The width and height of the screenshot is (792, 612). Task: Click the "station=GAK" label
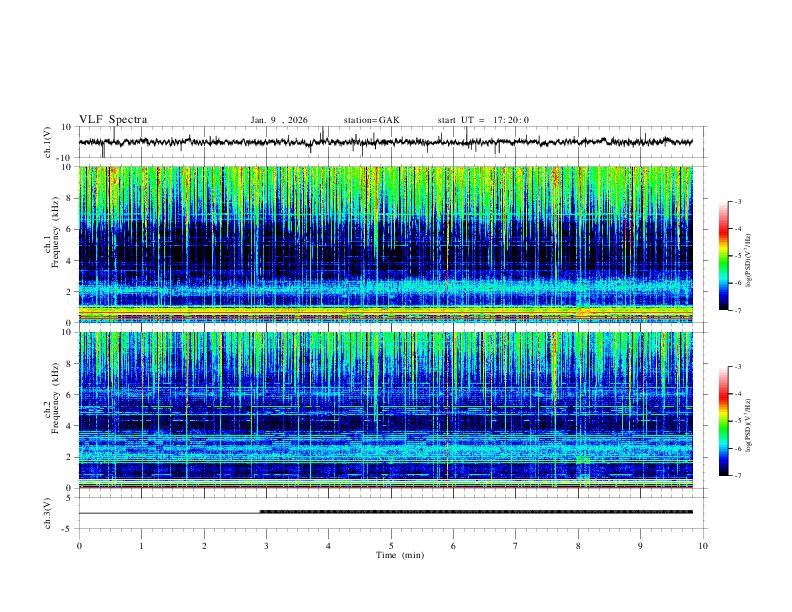(x=372, y=120)
